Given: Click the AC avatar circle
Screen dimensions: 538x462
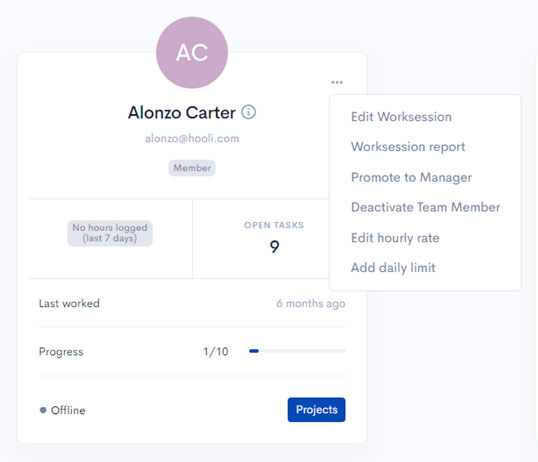Looking at the screenshot, I should [x=192, y=53].
